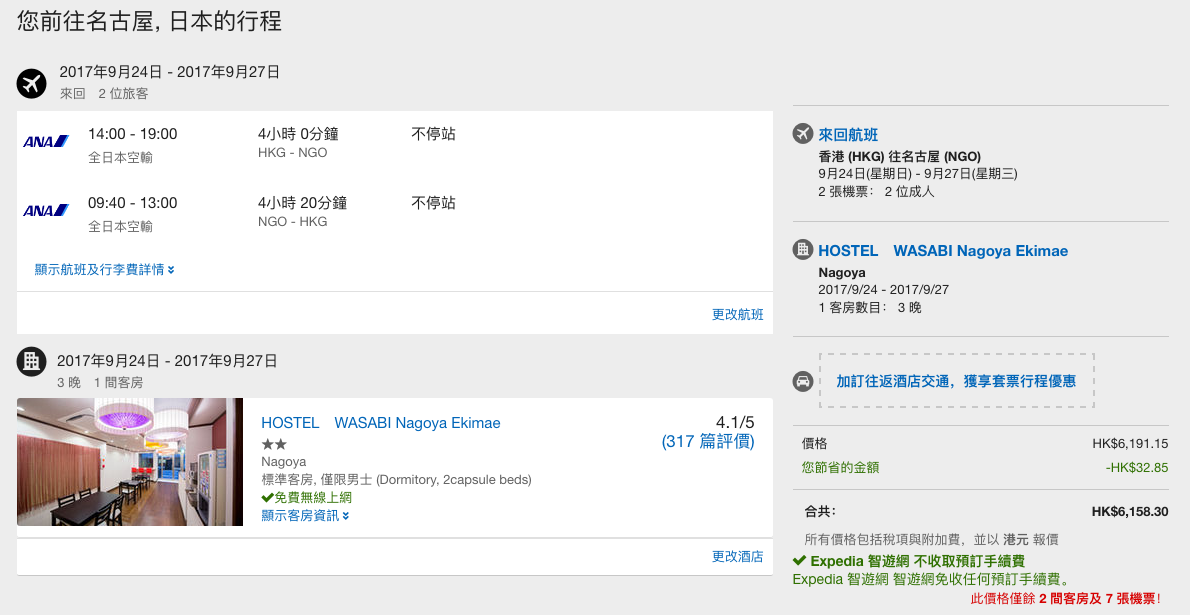Screen dimensions: 1190x615
Task: Click the car icon beside transport offer
Action: click(x=803, y=381)
